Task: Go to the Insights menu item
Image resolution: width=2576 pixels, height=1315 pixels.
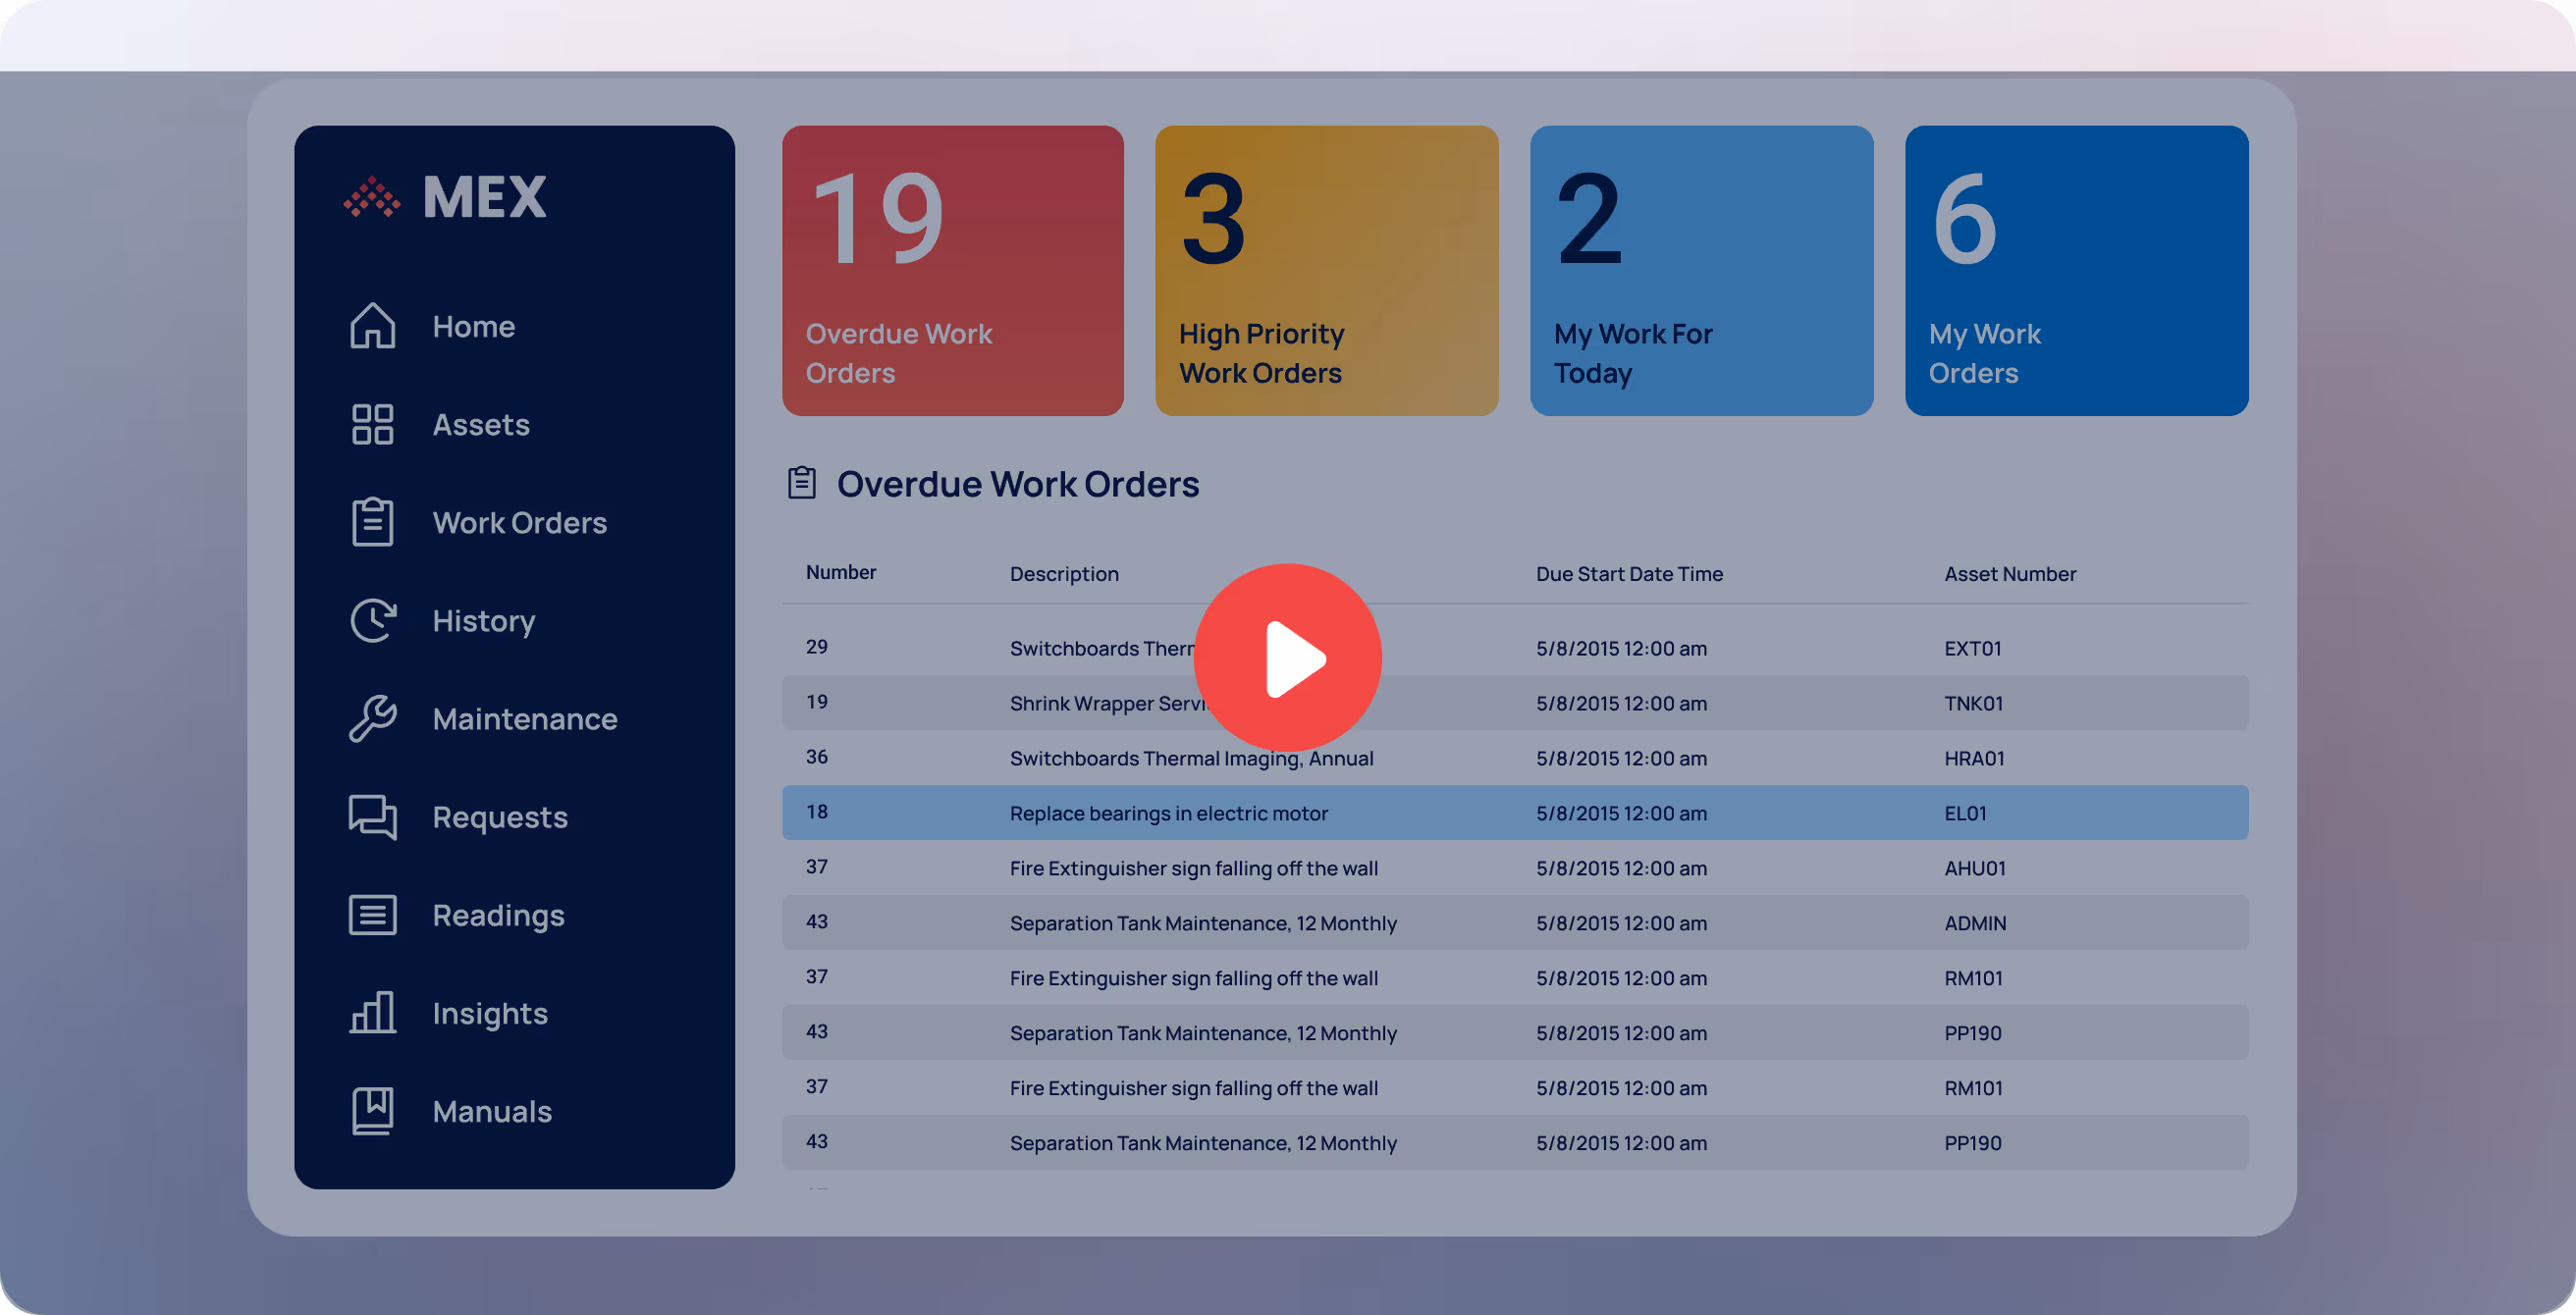Action: coord(490,1013)
